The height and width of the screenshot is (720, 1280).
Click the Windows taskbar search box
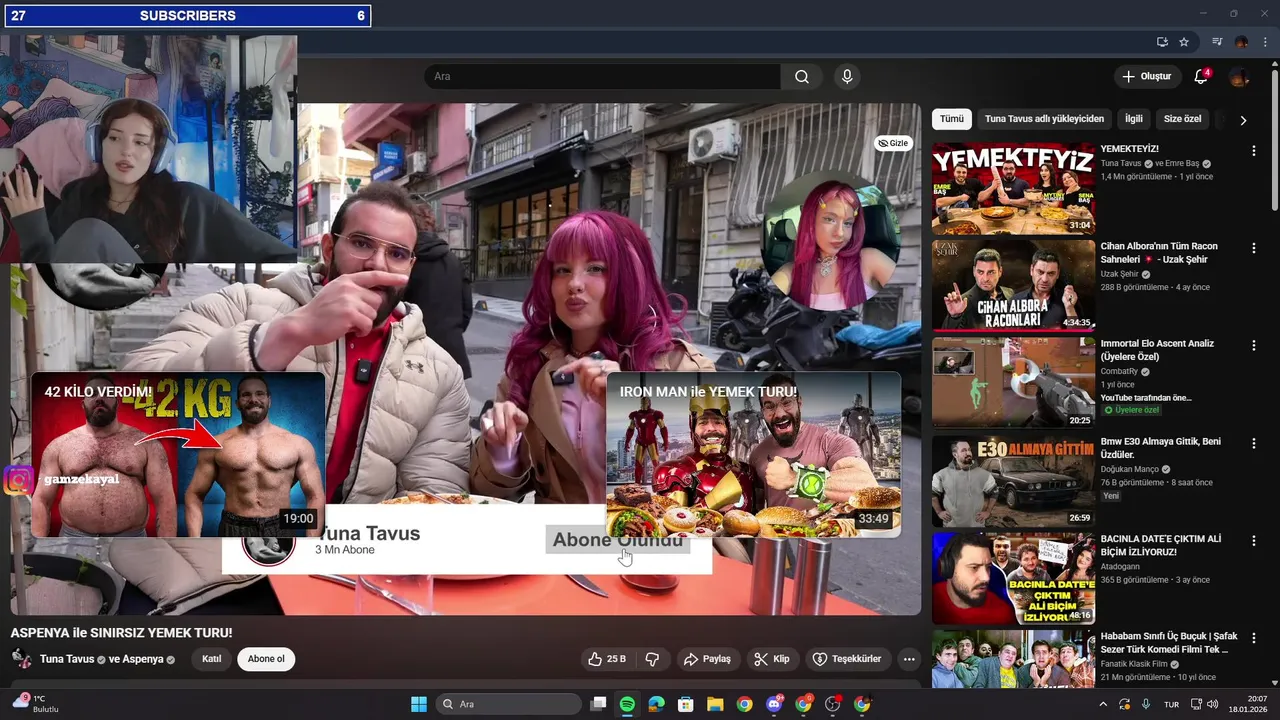click(509, 704)
